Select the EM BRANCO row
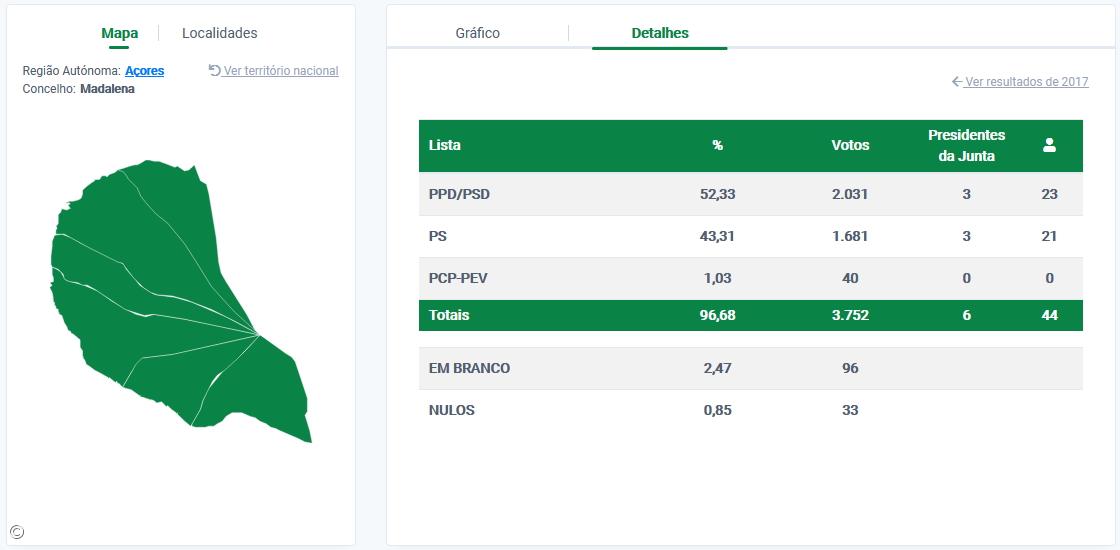The image size is (1120, 550). pos(750,368)
